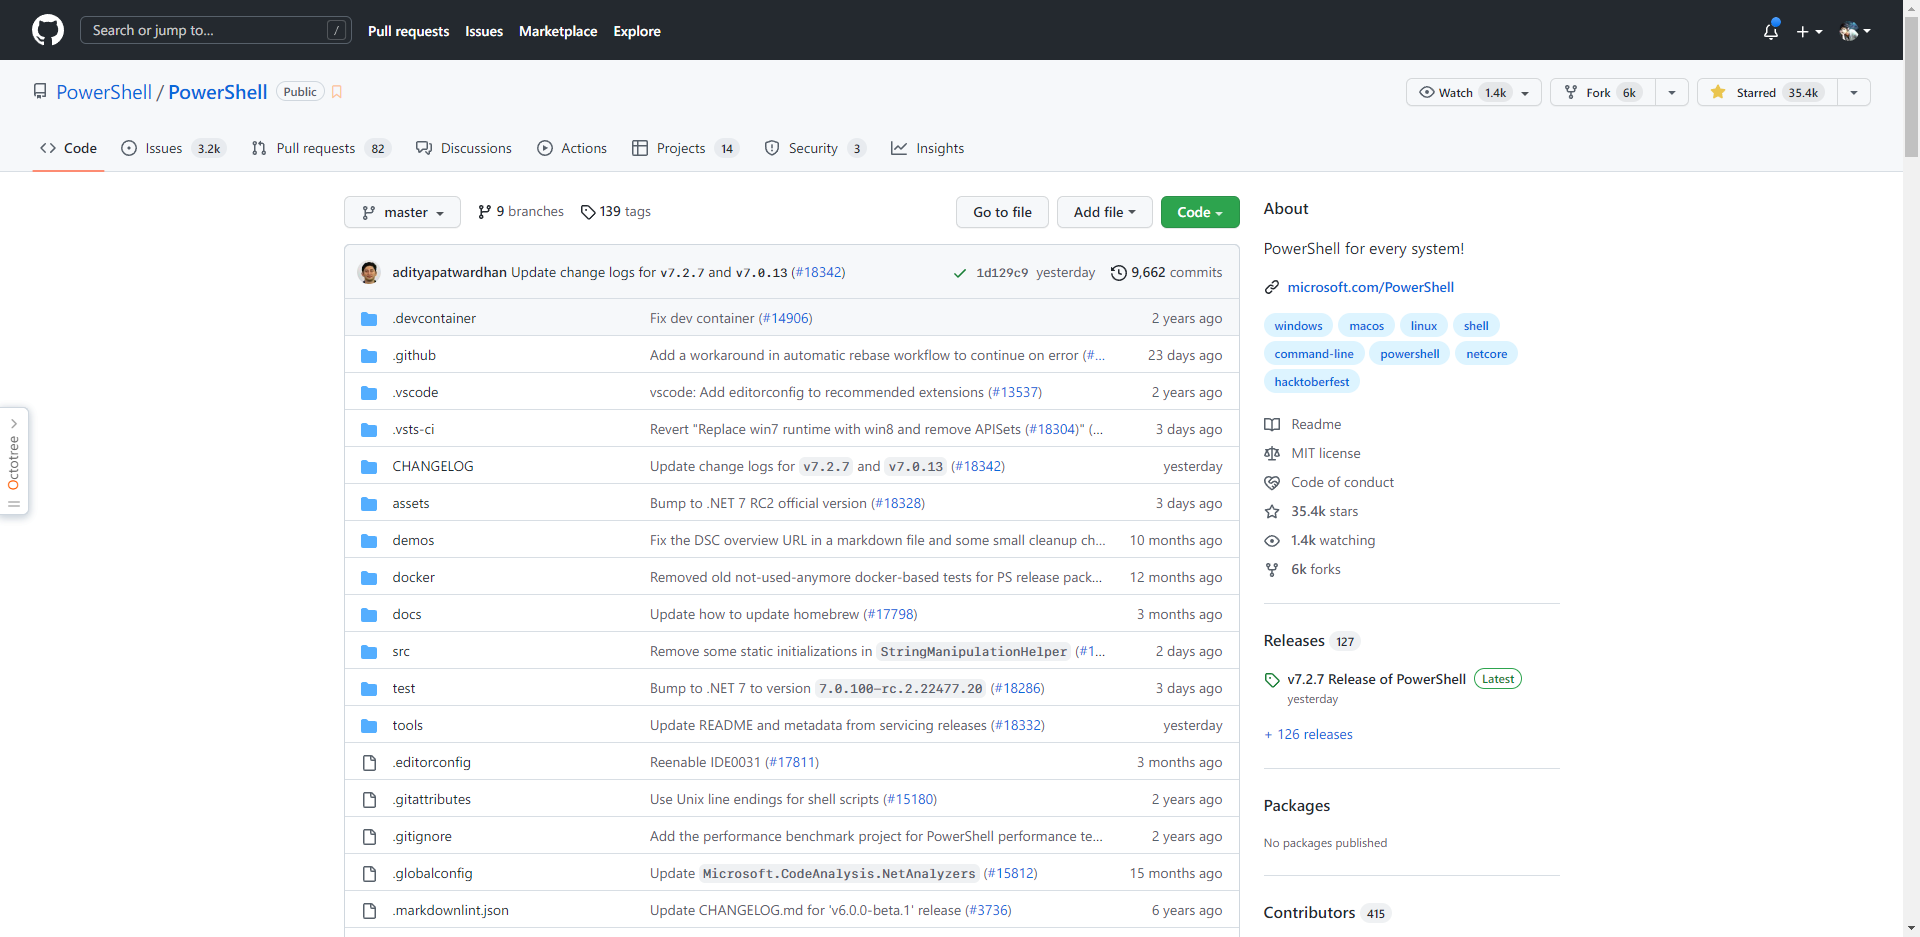Watch the repository
Image resolution: width=1920 pixels, height=937 pixels.
coord(1457,92)
